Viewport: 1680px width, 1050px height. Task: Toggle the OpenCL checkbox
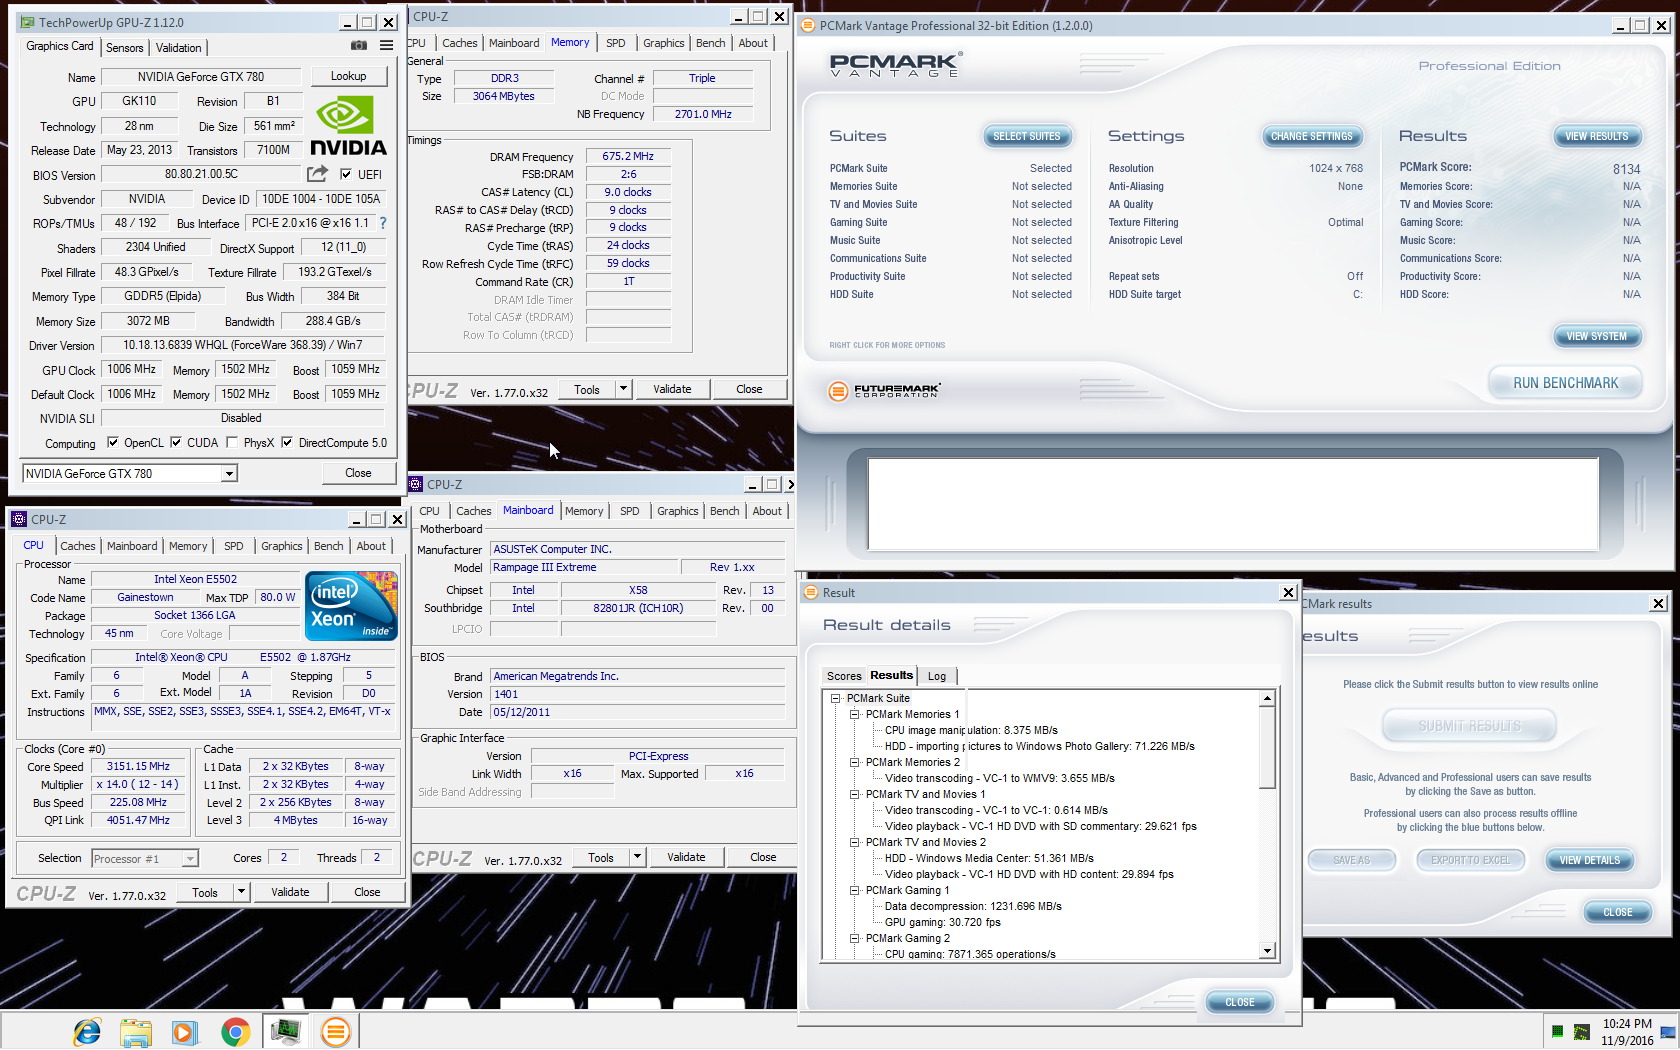tap(113, 442)
